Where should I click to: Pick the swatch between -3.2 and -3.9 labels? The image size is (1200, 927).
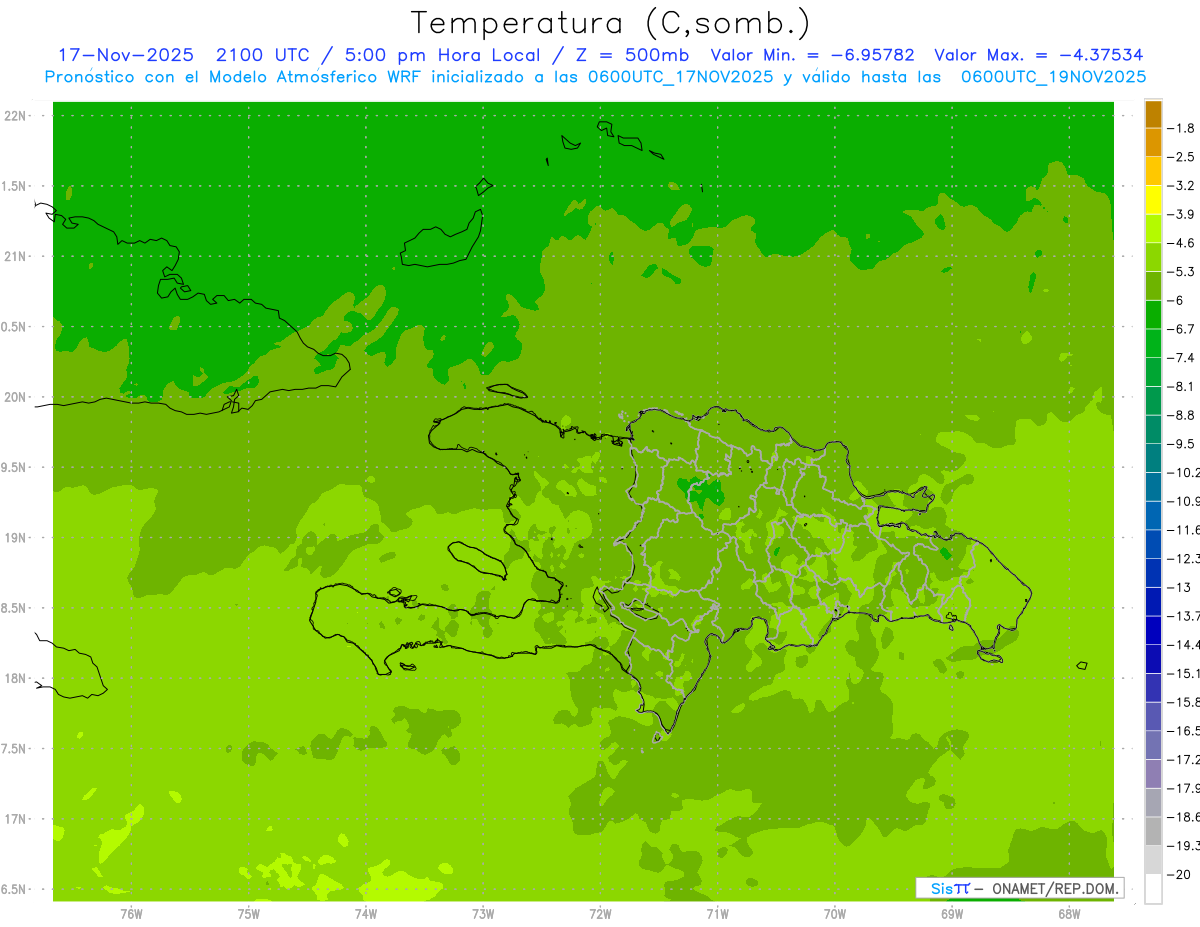[x=1153, y=200]
